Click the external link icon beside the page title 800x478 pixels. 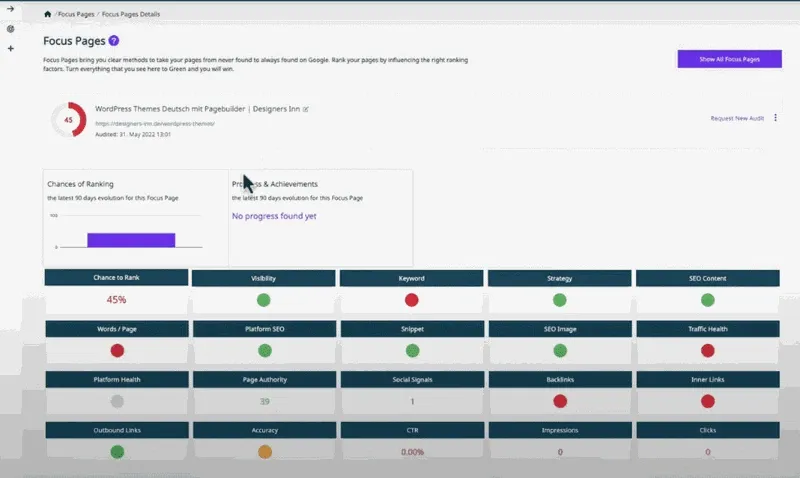point(306,109)
